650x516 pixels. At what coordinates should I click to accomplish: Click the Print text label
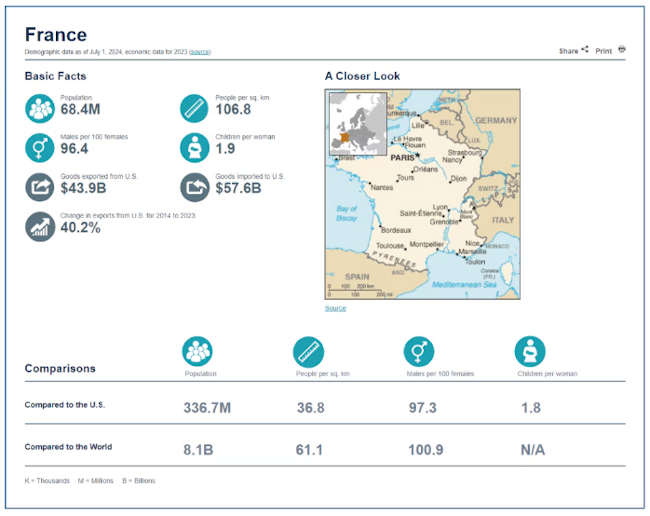pyautogui.click(x=604, y=50)
